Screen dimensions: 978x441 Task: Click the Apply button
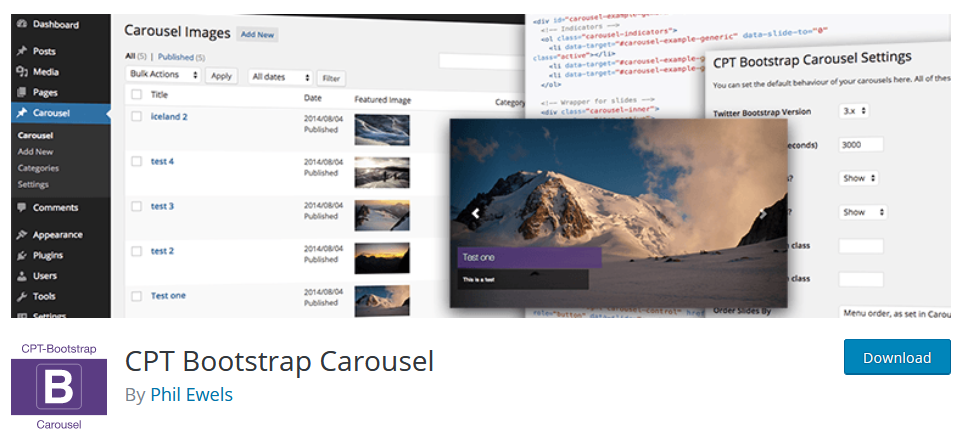[x=221, y=76]
